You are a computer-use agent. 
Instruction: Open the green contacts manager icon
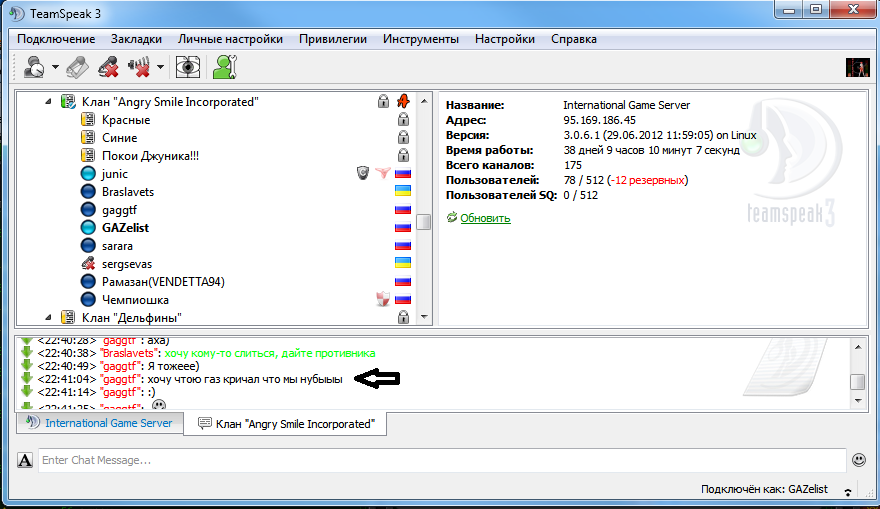pyautogui.click(x=225, y=67)
